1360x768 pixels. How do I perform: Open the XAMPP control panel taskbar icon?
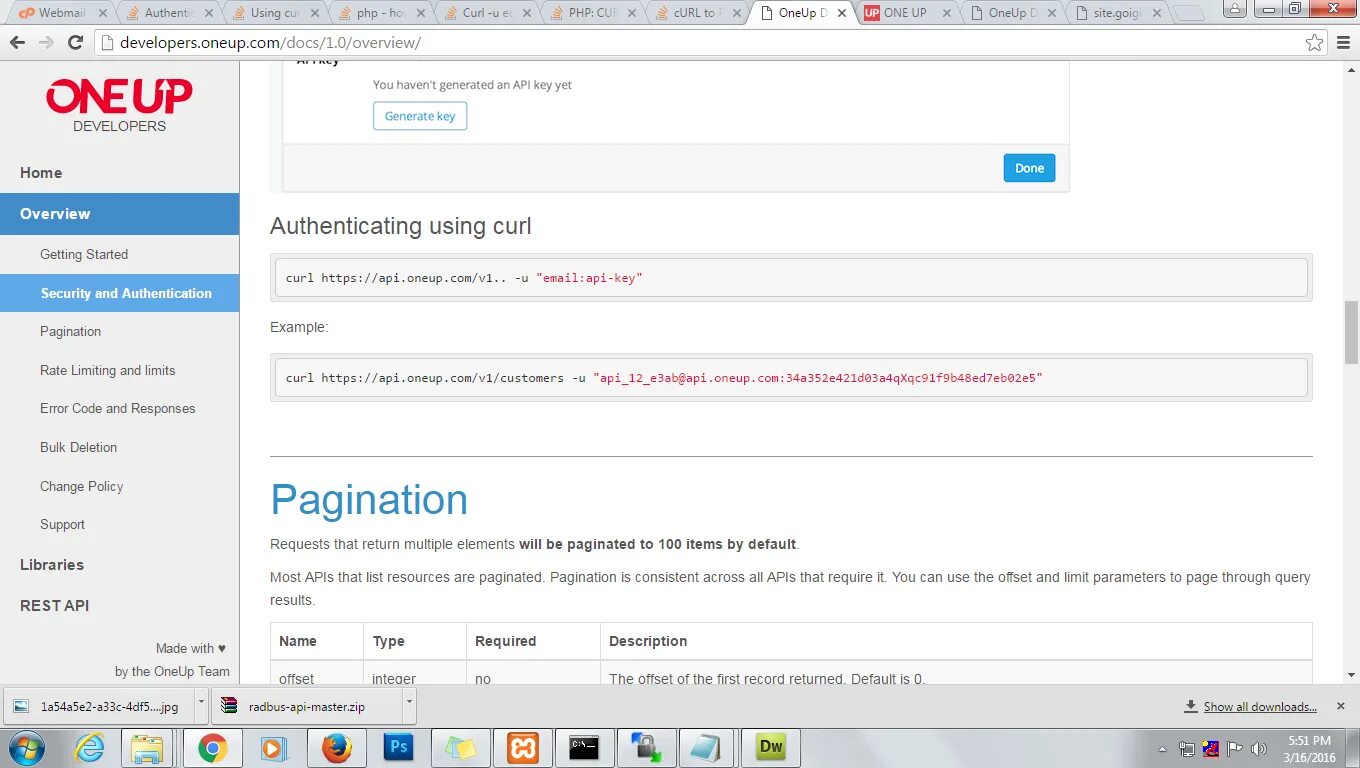point(522,748)
